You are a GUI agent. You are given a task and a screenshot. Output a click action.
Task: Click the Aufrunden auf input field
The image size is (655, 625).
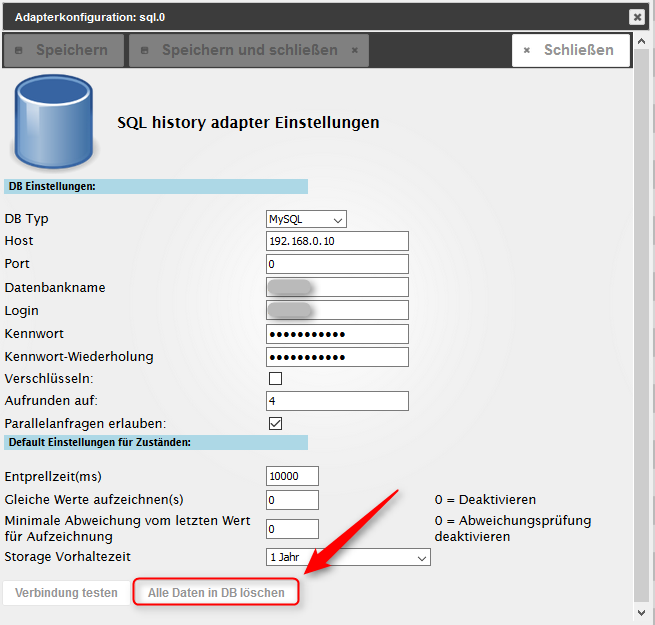[x=337, y=401]
